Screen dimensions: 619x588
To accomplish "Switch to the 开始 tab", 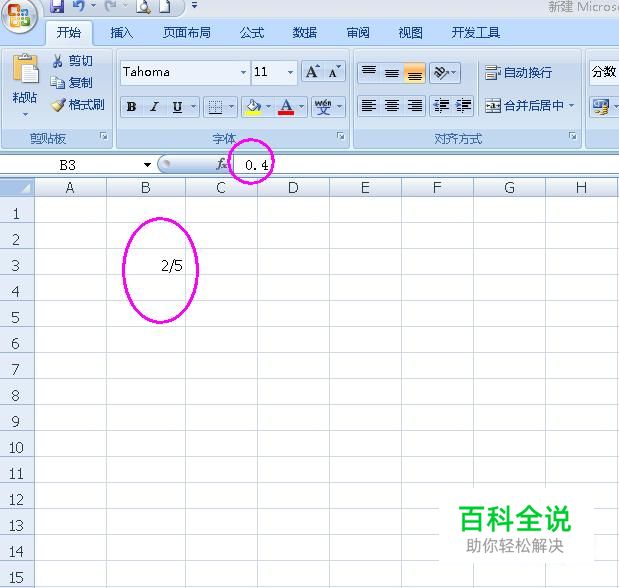I will (69, 32).
